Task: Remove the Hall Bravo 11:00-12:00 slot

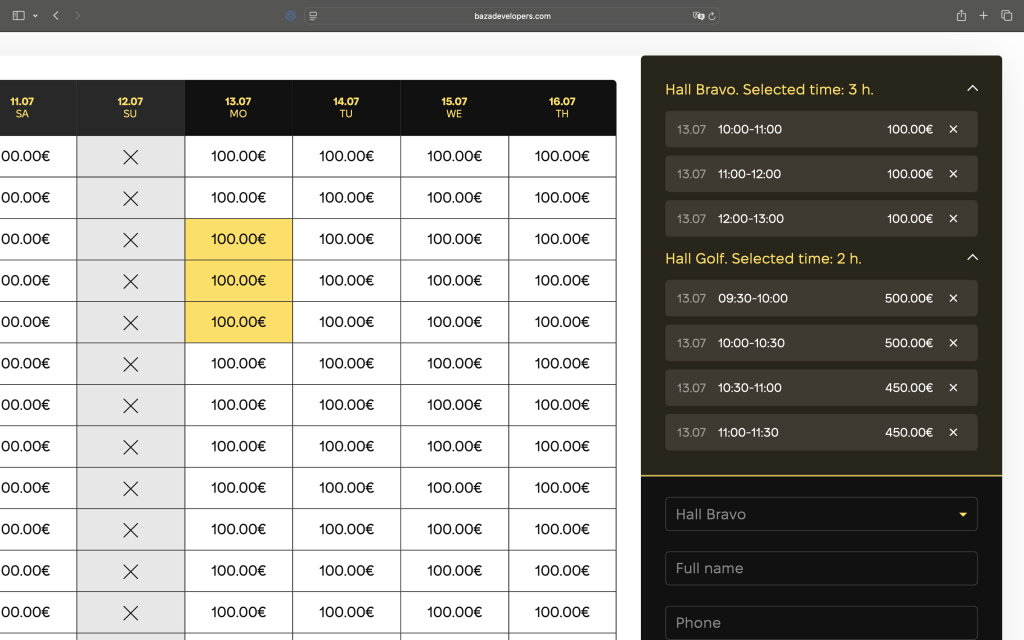Action: [953, 174]
